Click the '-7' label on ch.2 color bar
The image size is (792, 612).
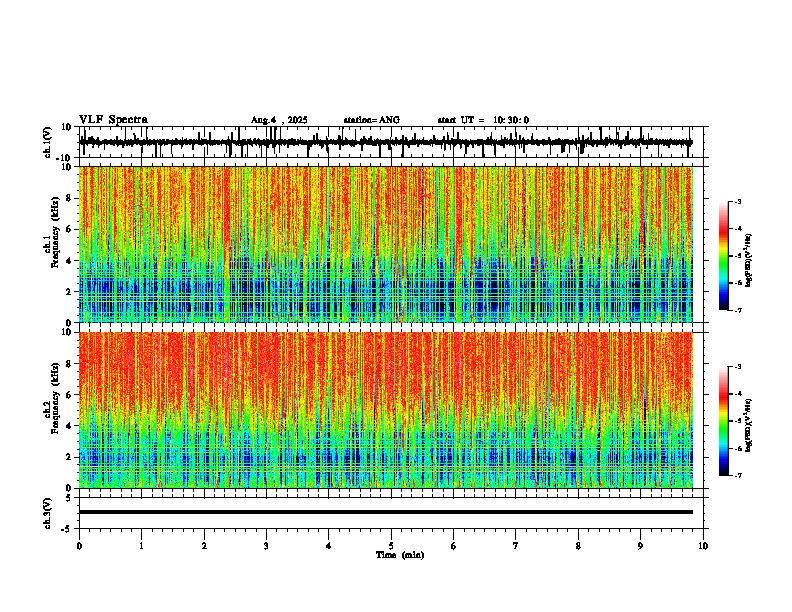click(738, 476)
